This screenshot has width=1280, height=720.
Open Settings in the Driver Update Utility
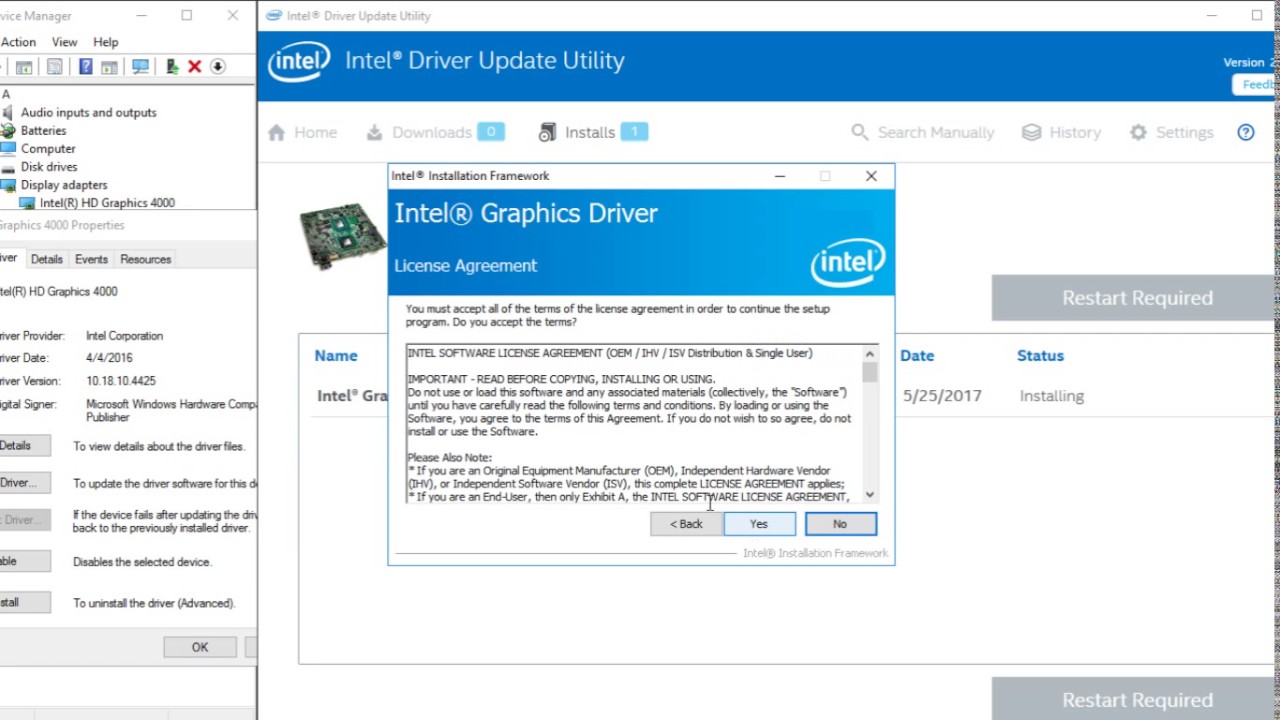click(1171, 132)
